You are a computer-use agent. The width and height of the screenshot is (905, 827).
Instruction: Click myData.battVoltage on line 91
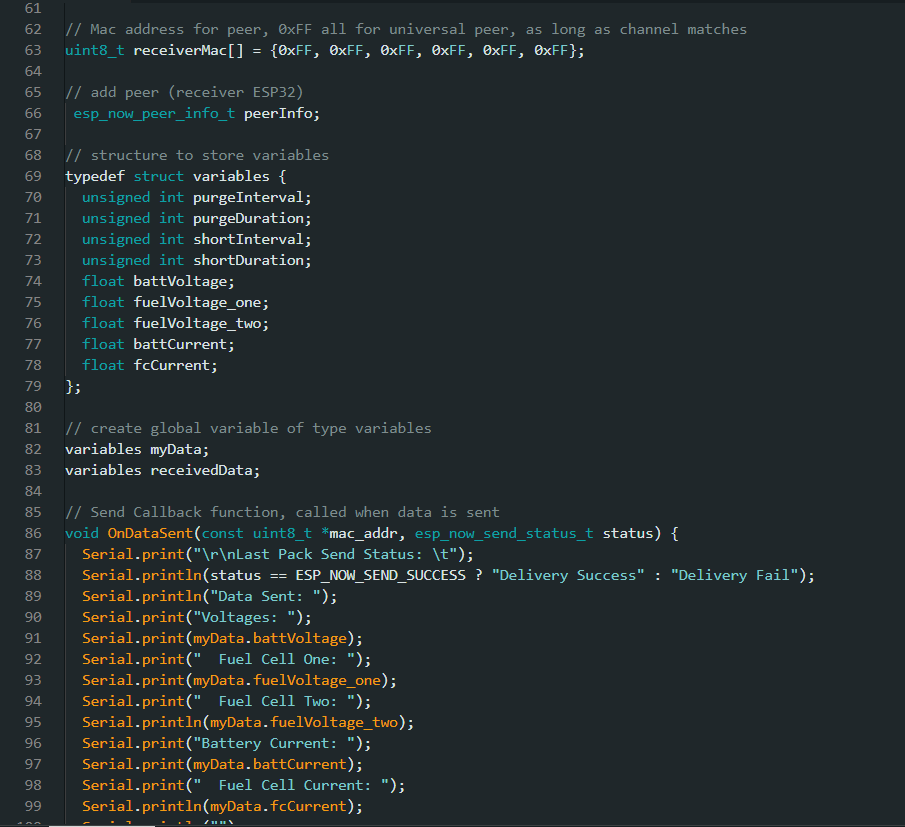coord(270,638)
